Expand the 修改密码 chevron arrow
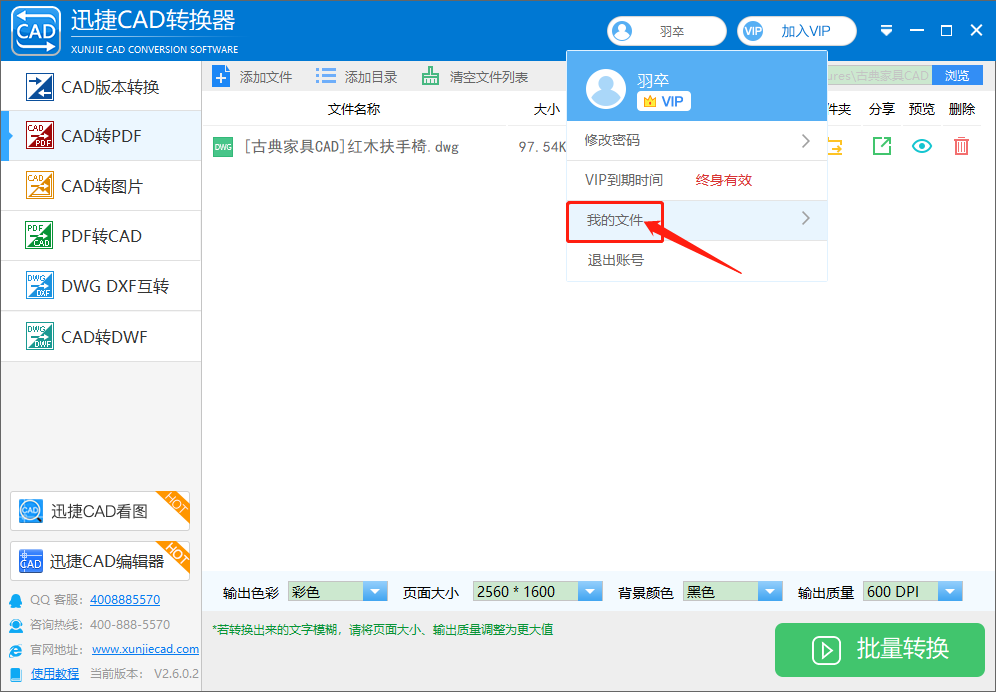The image size is (996, 692). (805, 140)
